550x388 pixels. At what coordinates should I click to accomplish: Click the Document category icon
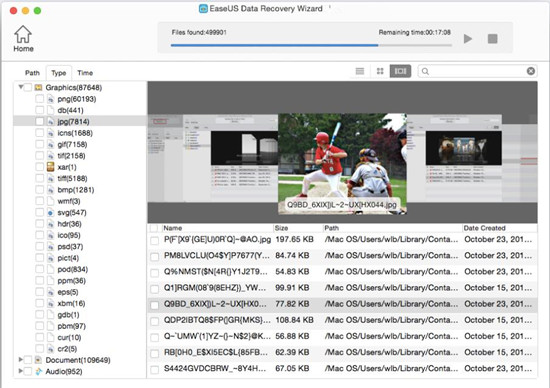point(38,360)
